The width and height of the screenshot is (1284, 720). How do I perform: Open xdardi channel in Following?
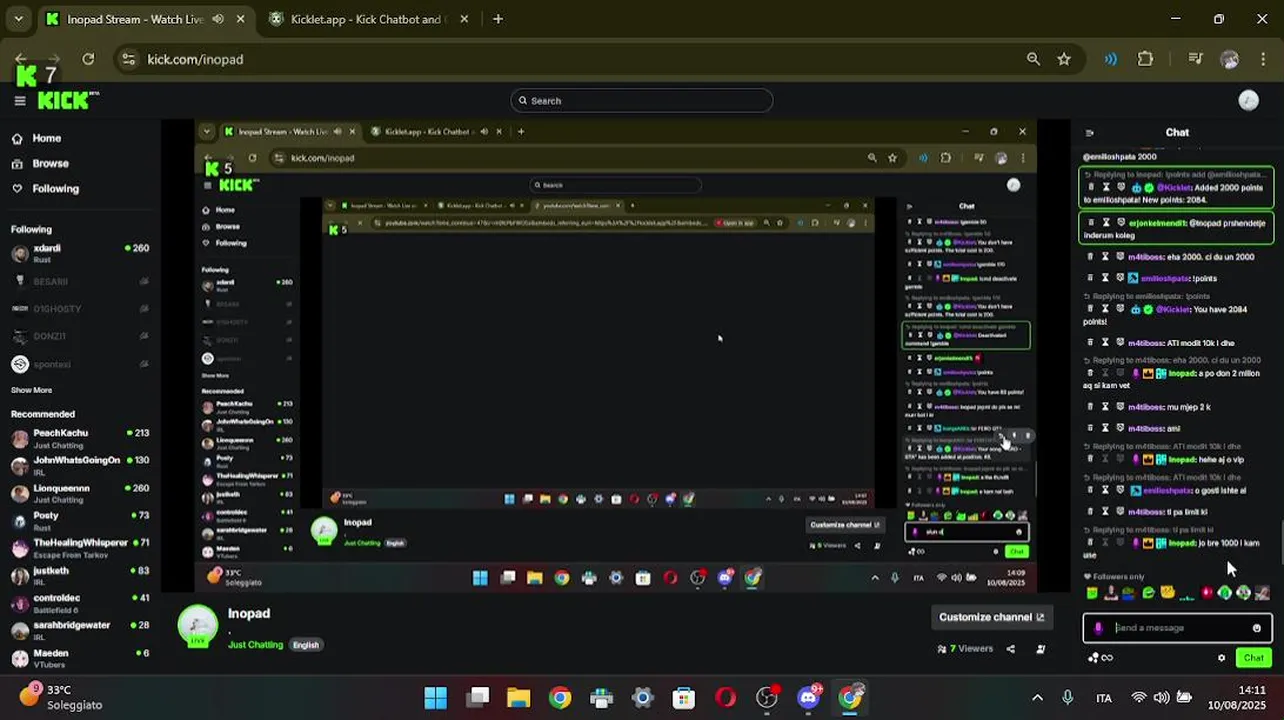point(80,253)
